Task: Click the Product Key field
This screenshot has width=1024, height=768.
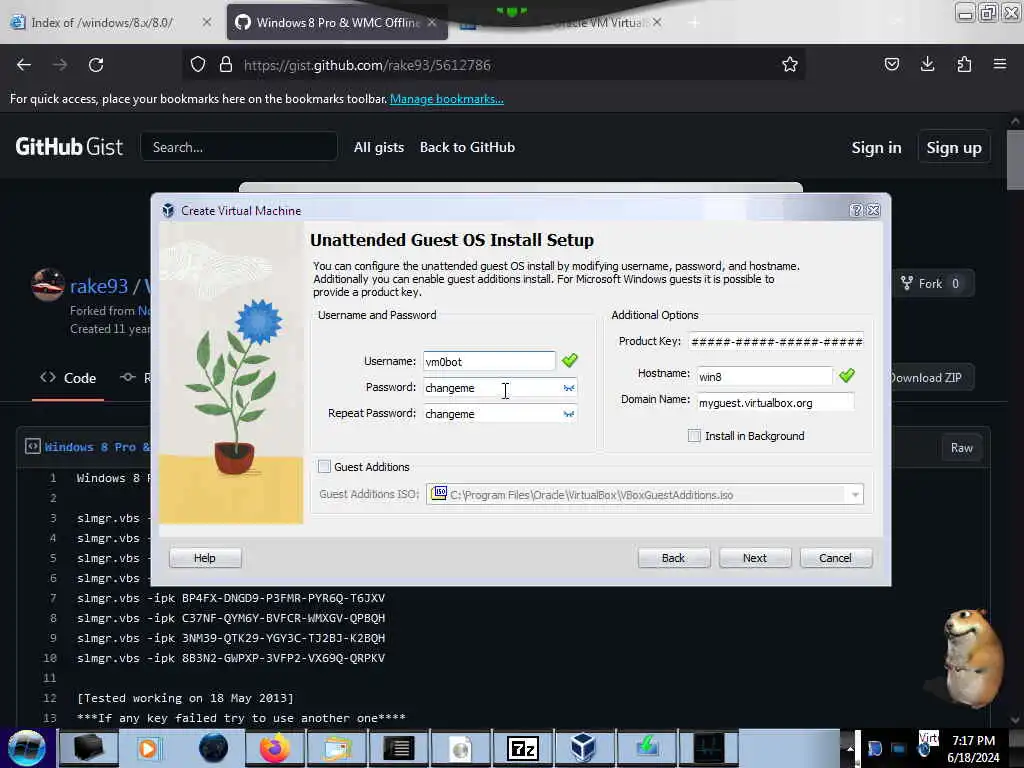Action: (x=777, y=342)
